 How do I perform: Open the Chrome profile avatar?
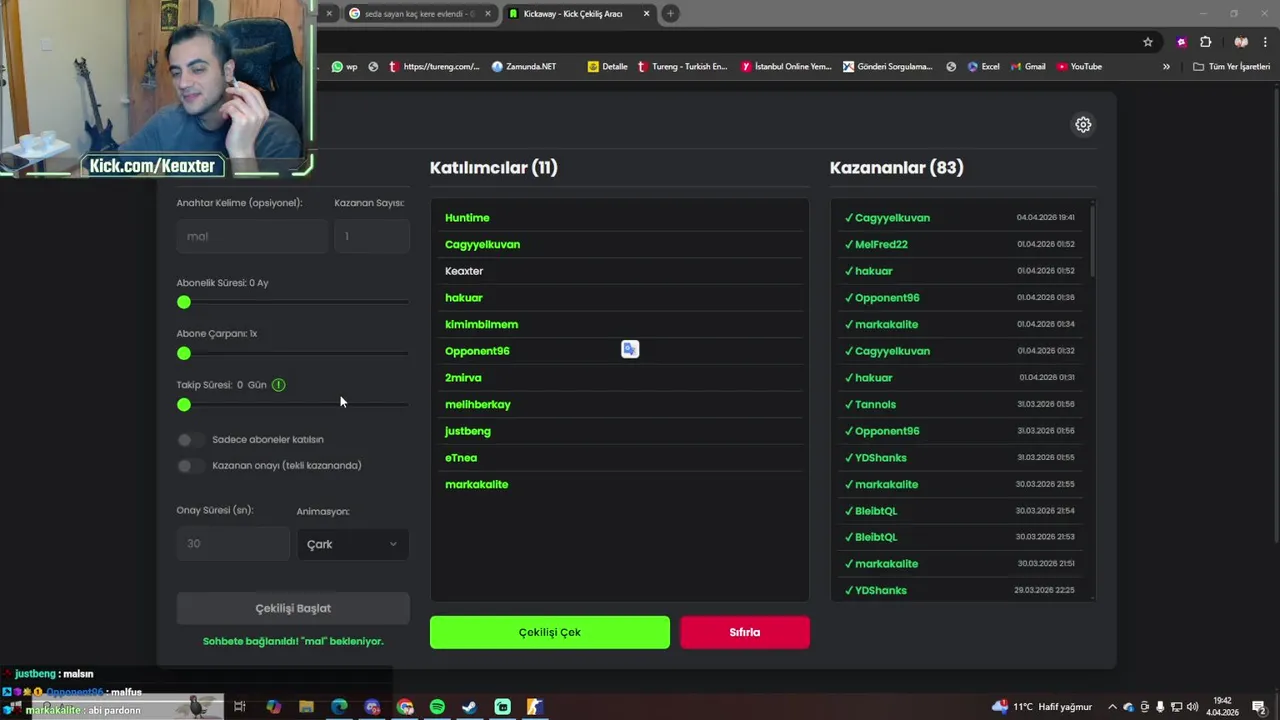[1241, 42]
